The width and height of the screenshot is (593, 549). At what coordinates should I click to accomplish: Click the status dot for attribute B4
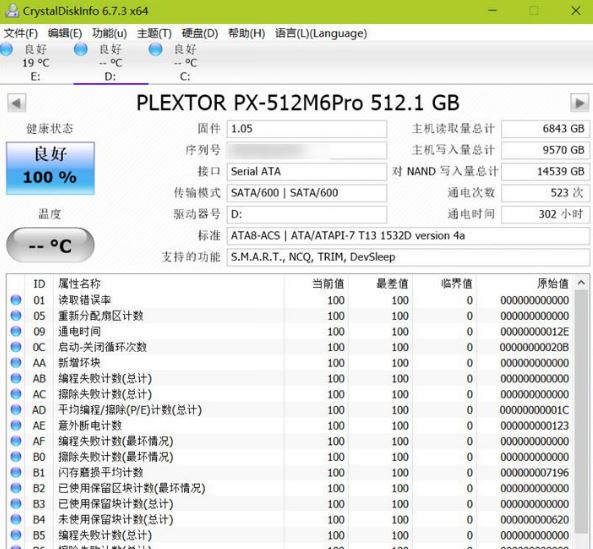point(16,519)
